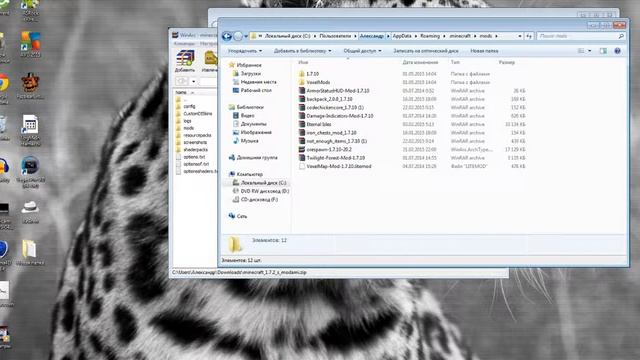
Task: Select orespawn-1.7.10-20.2 archive icon
Action: [302, 149]
